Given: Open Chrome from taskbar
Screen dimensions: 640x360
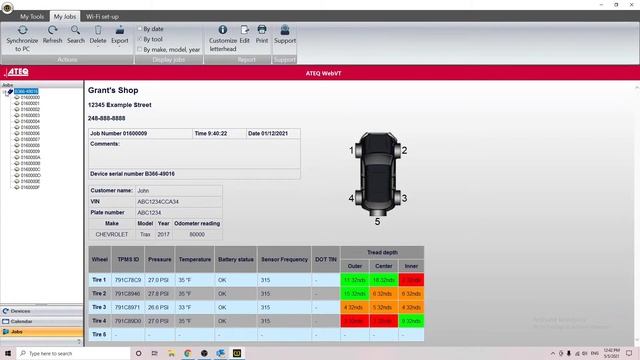Looking at the screenshot, I should tap(188, 353).
